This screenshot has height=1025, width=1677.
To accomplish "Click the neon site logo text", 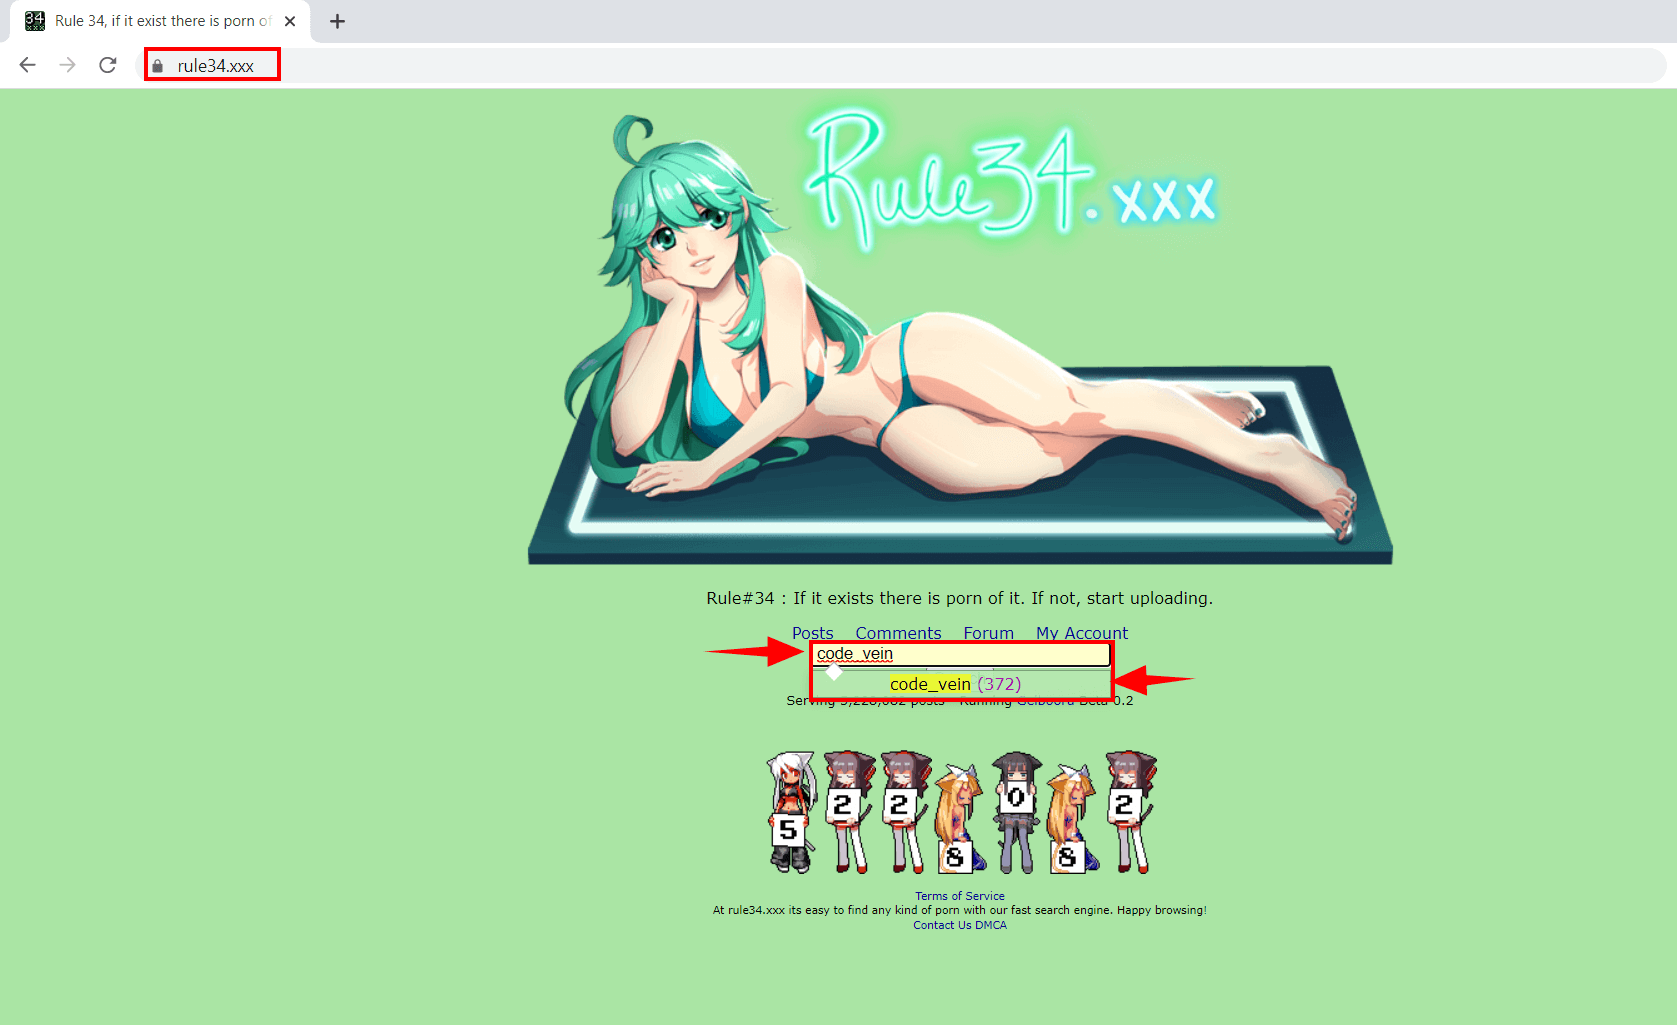I will tap(1010, 180).
